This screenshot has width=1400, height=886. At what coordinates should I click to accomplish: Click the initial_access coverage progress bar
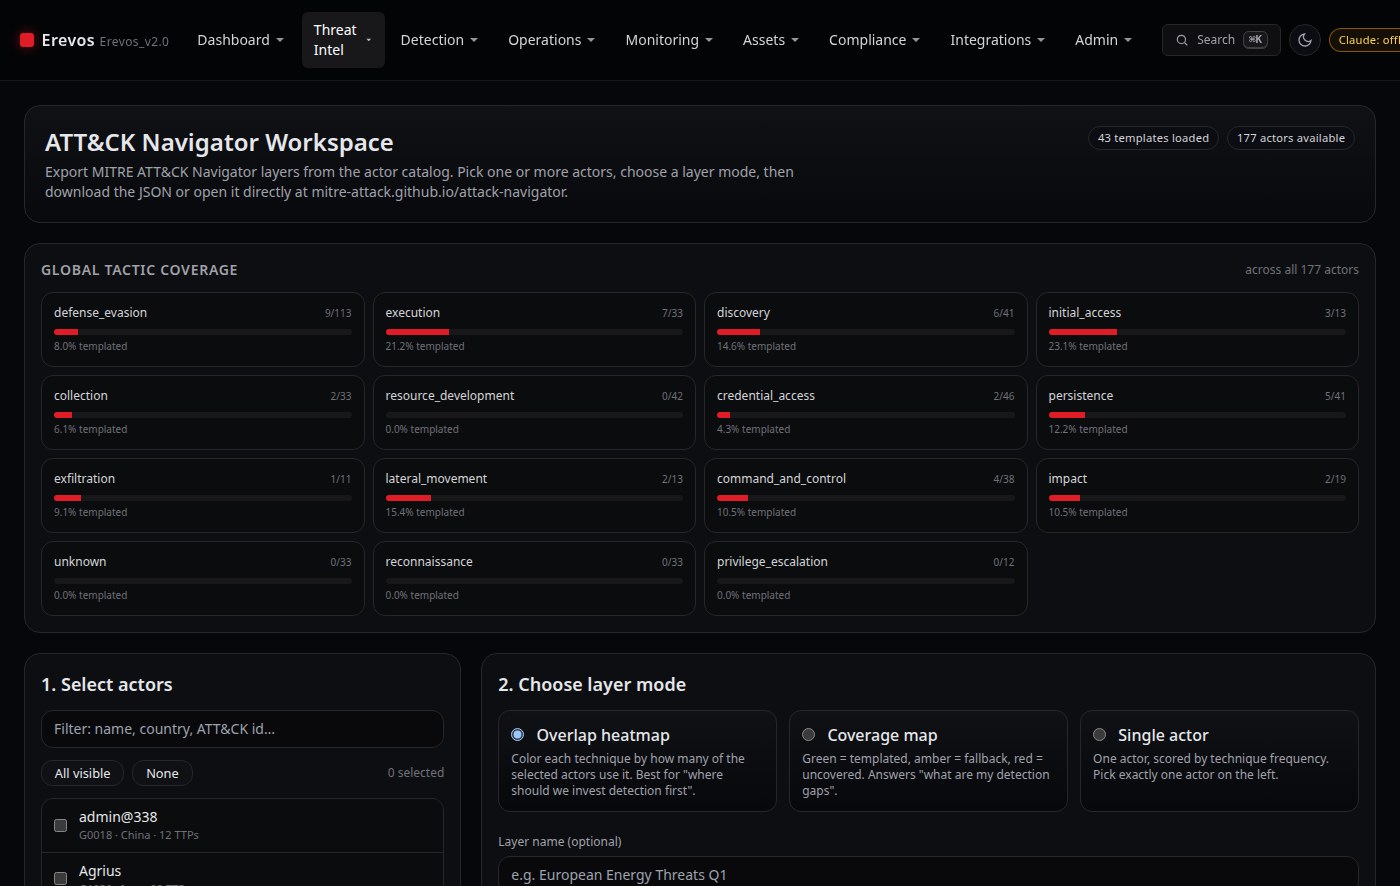1197,331
